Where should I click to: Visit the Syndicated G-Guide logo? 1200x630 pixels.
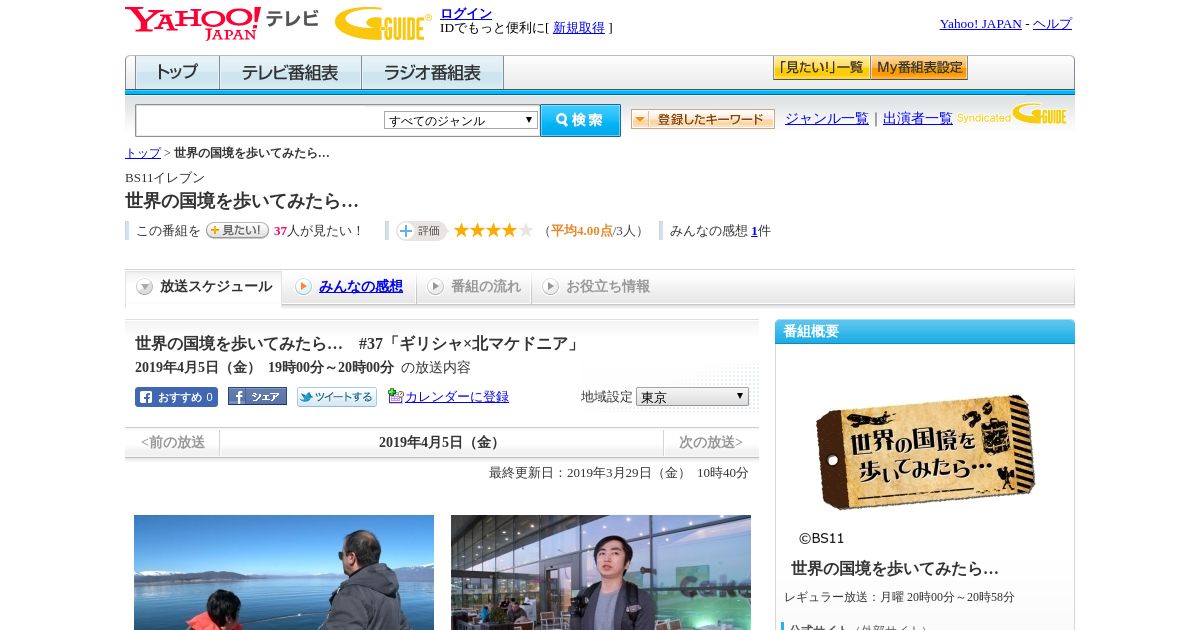click(x=1012, y=115)
